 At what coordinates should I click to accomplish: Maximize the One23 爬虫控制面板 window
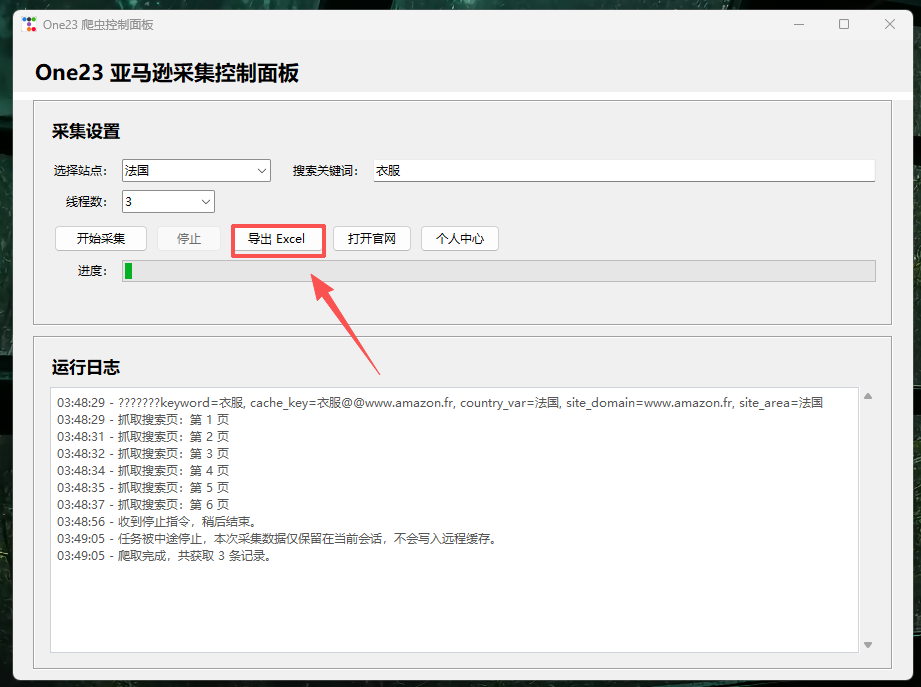pyautogui.click(x=844, y=24)
